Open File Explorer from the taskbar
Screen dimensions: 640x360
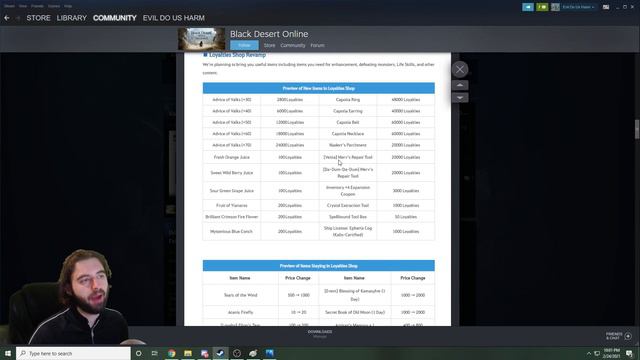click(x=188, y=353)
